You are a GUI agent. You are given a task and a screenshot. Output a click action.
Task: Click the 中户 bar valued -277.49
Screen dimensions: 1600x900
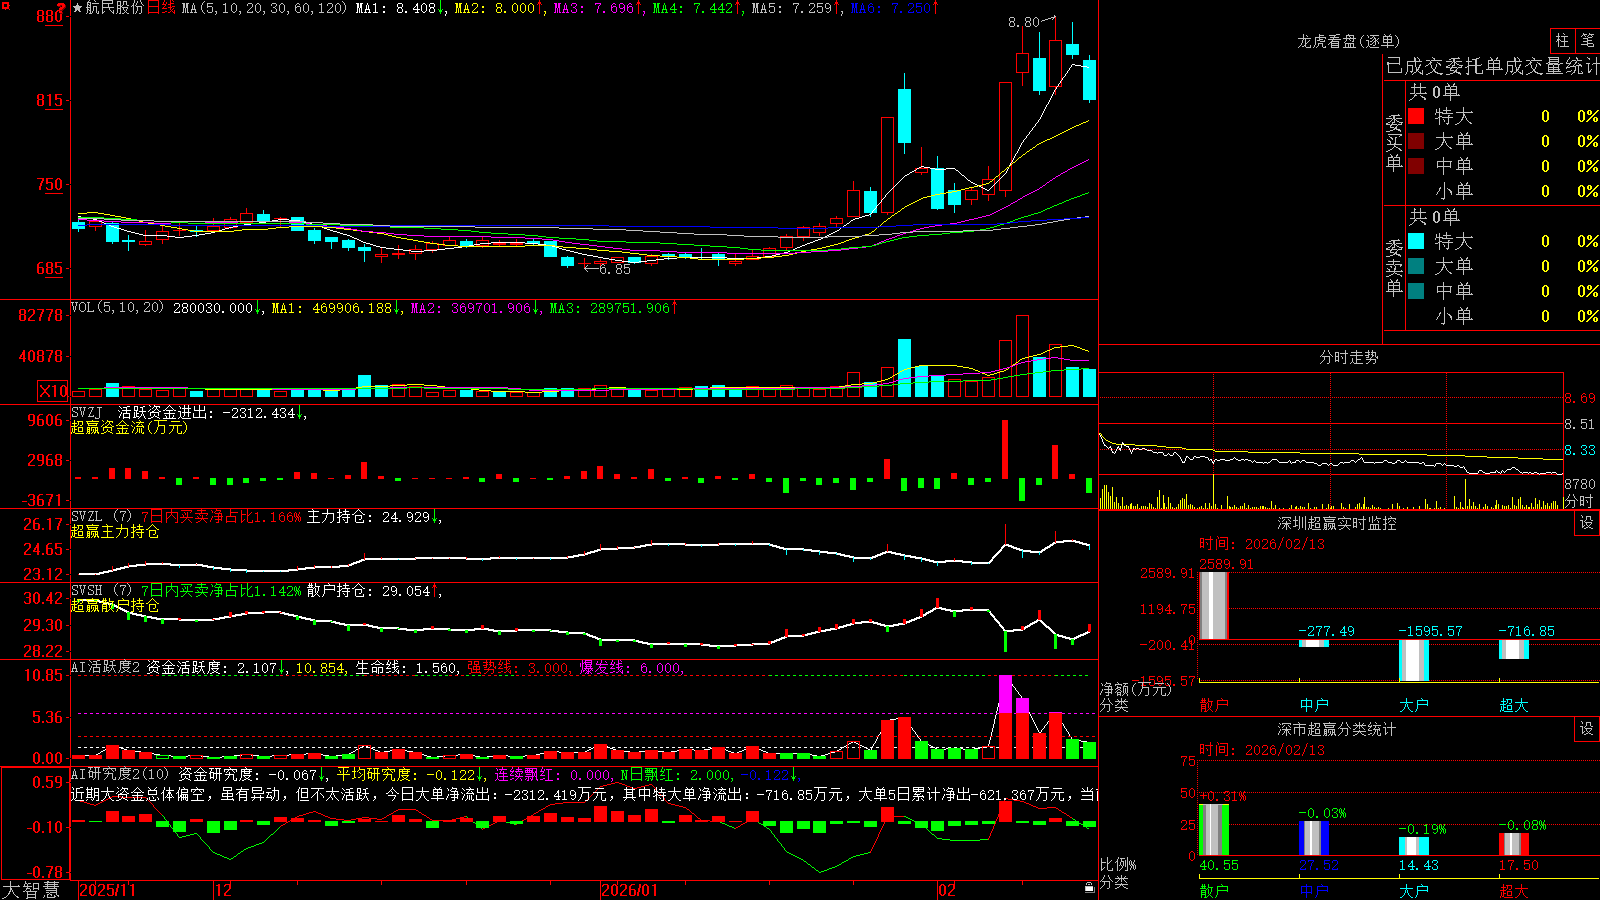(x=1314, y=643)
